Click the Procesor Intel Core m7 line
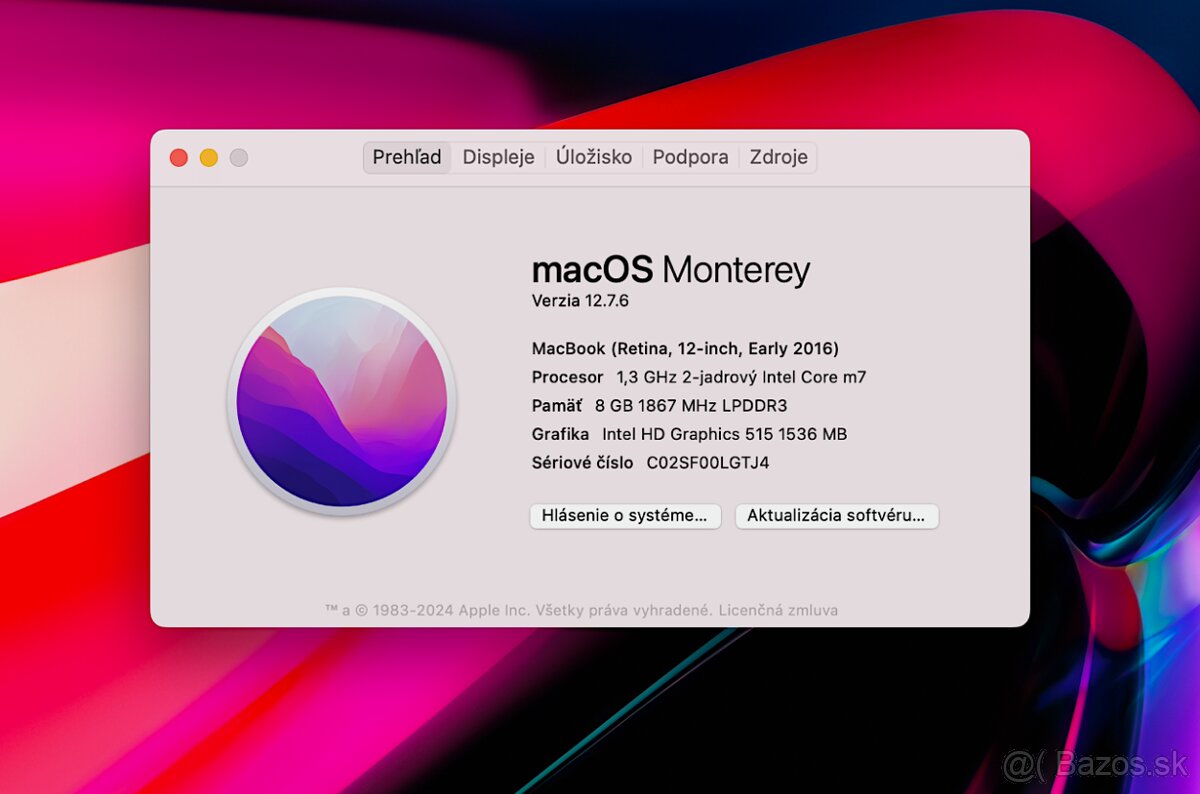The height and width of the screenshot is (794, 1200). point(699,377)
